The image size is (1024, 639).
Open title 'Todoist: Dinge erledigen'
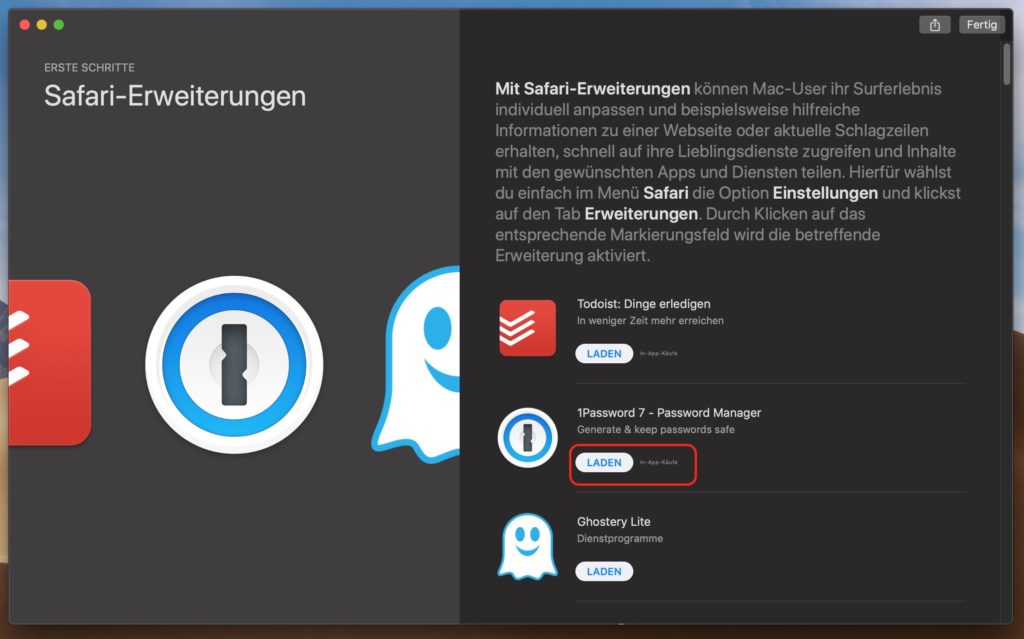click(643, 304)
